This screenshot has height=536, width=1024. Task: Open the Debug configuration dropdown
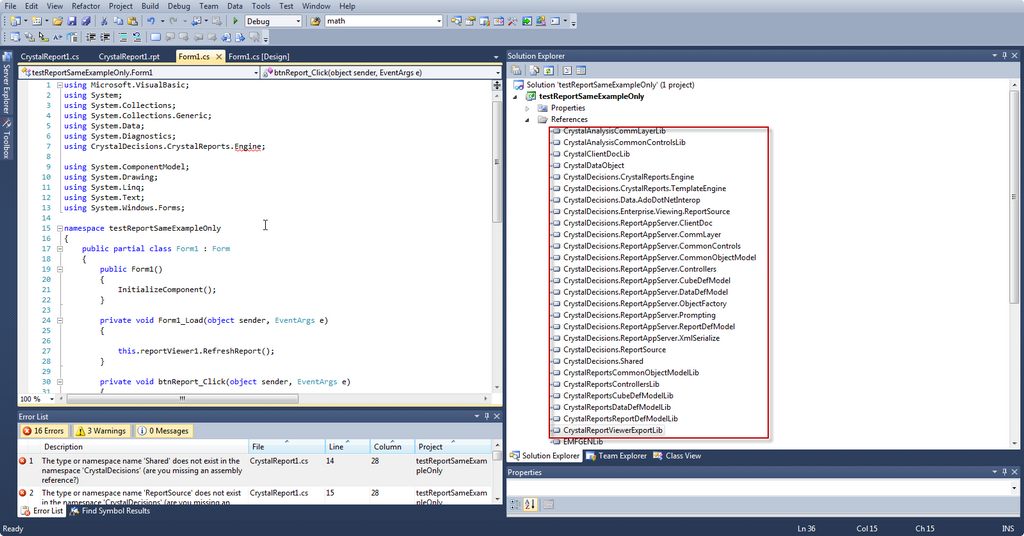(x=298, y=21)
